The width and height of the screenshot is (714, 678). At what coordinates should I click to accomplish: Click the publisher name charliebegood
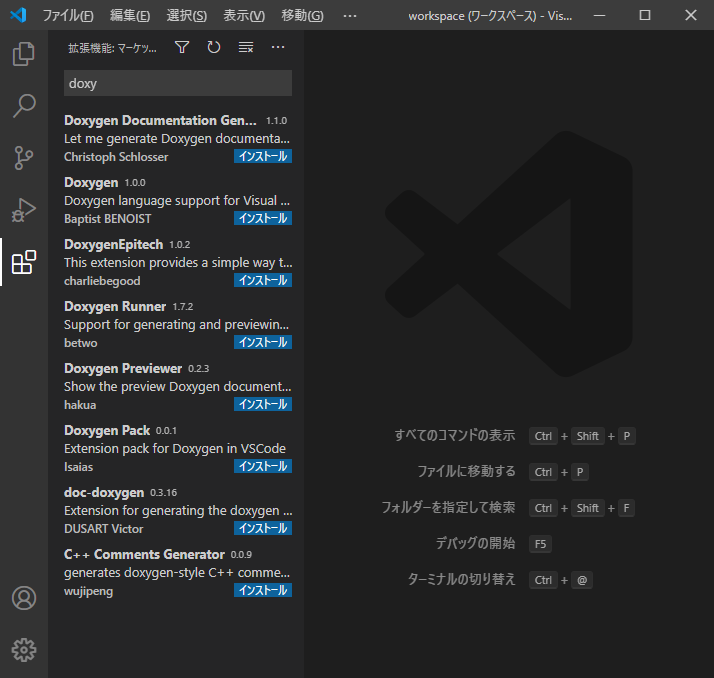pyautogui.click(x=102, y=281)
